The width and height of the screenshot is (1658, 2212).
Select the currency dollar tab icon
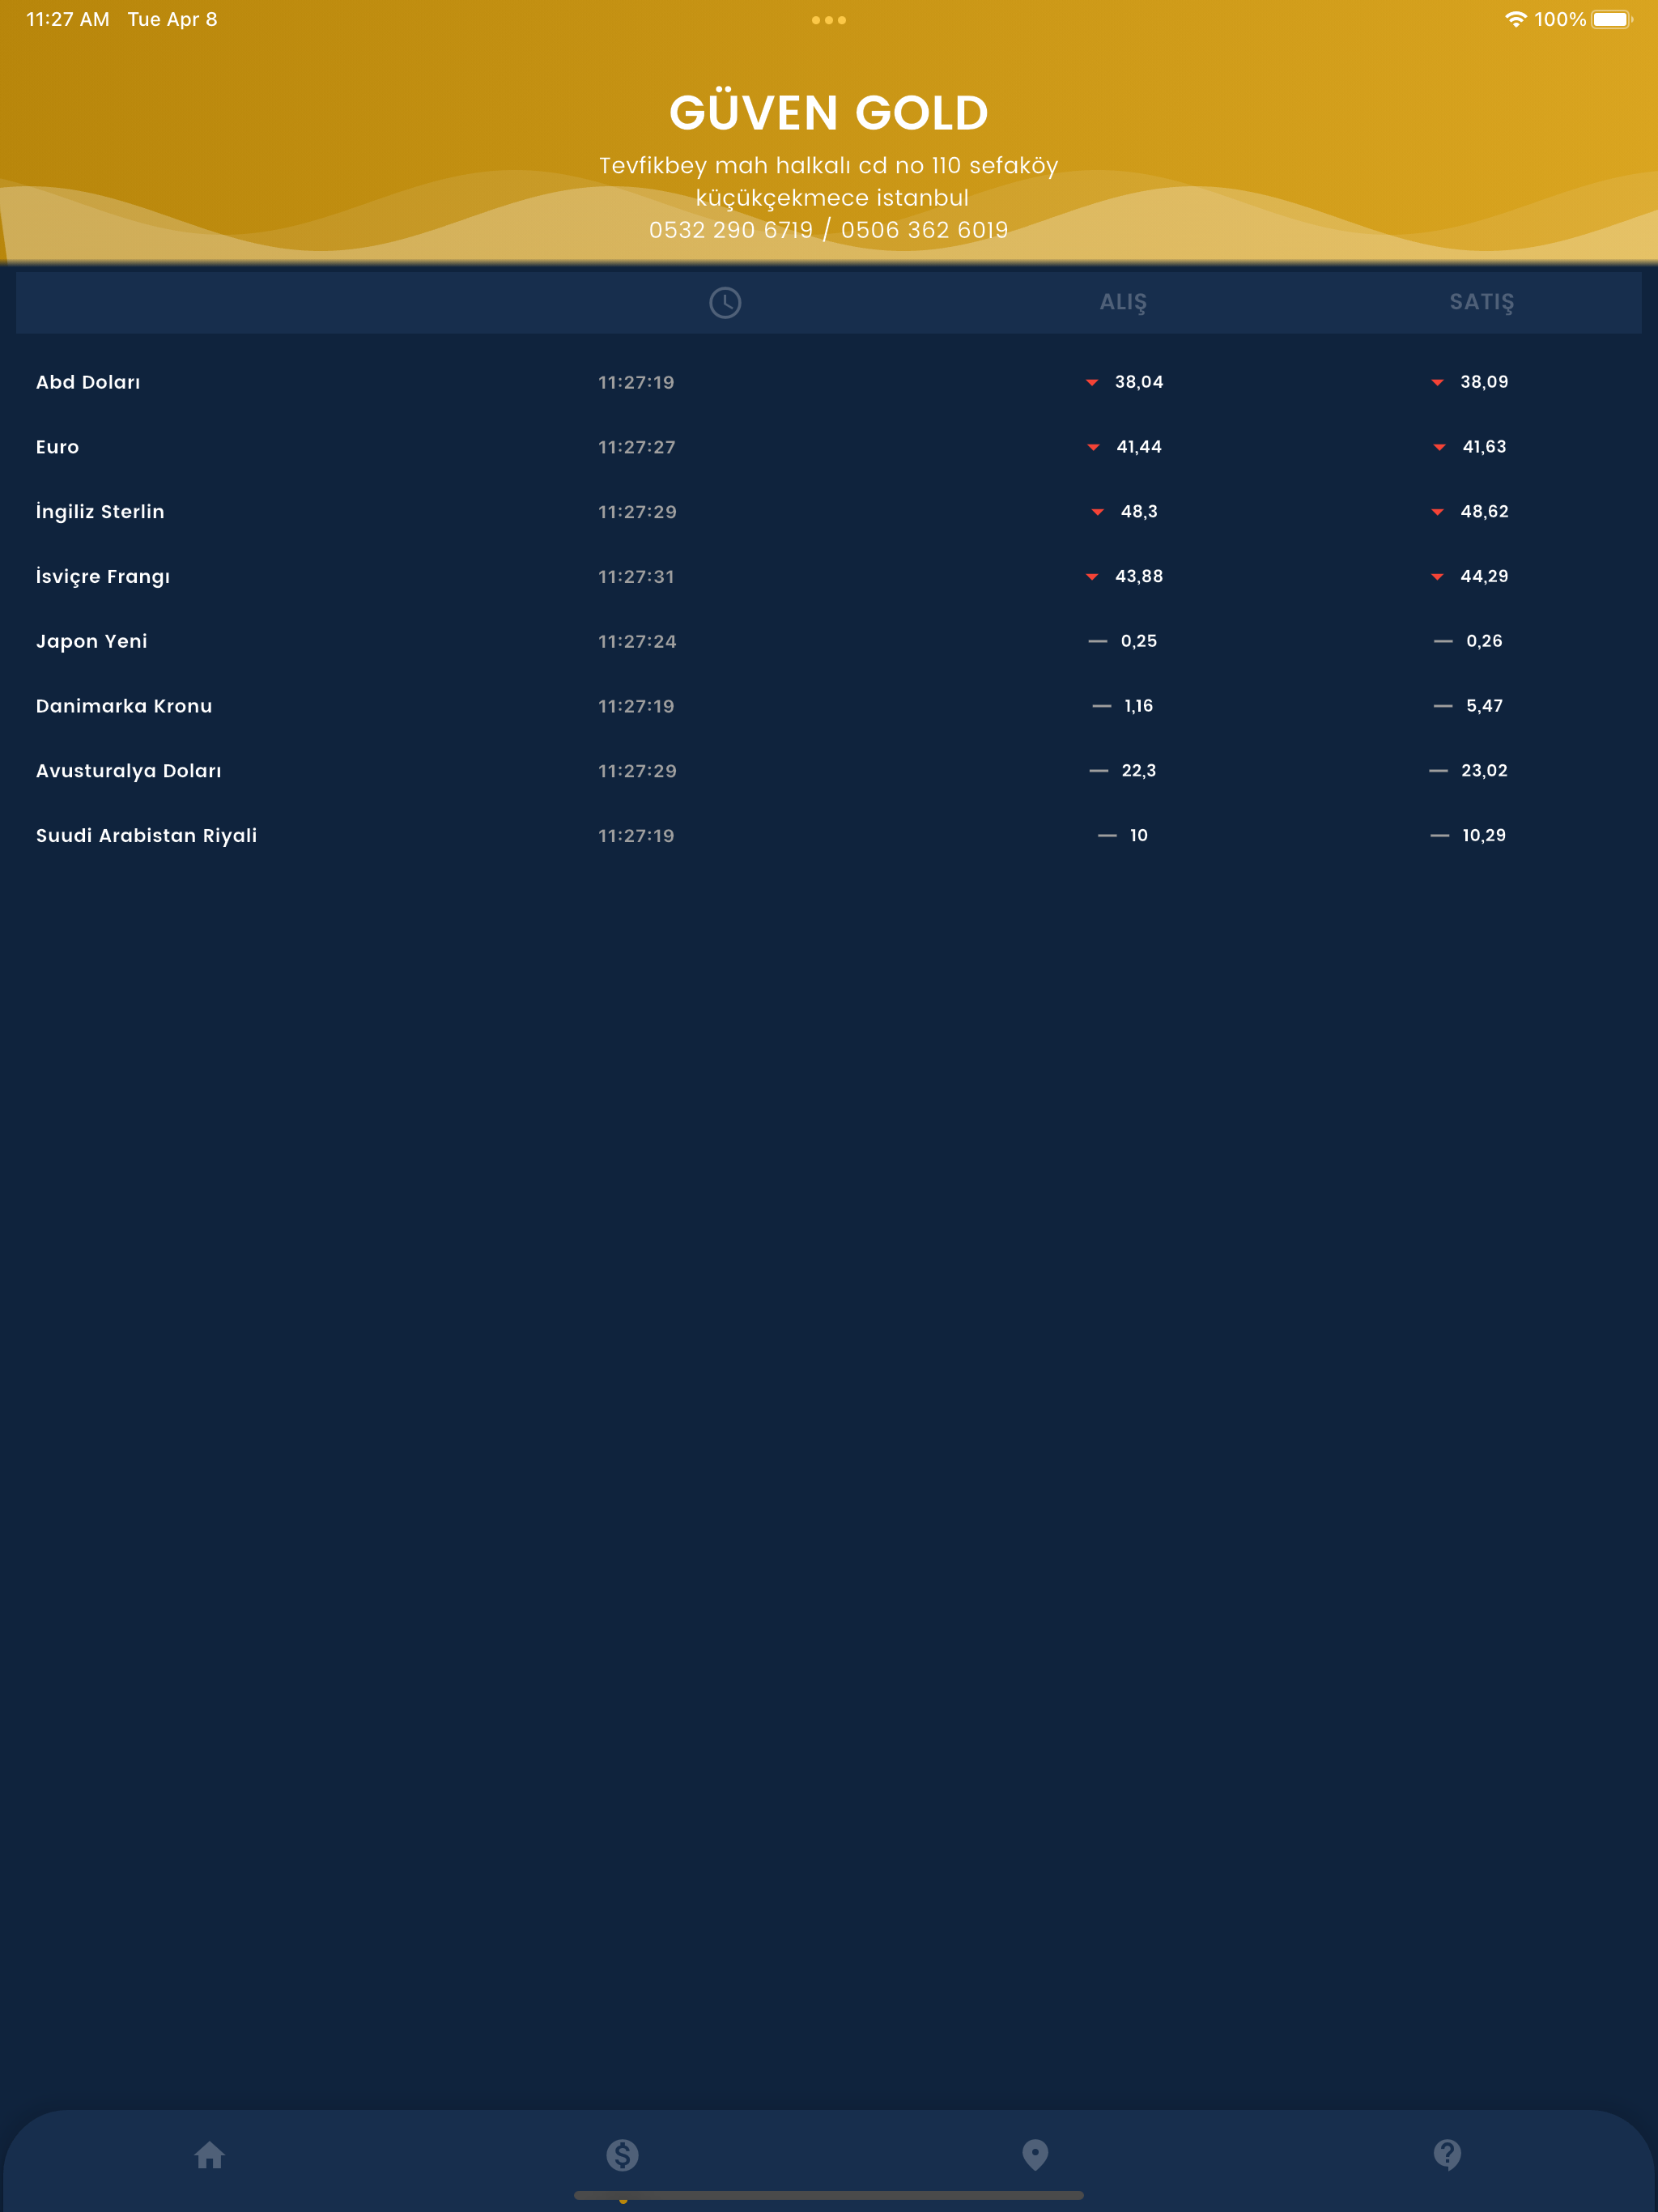[622, 2155]
